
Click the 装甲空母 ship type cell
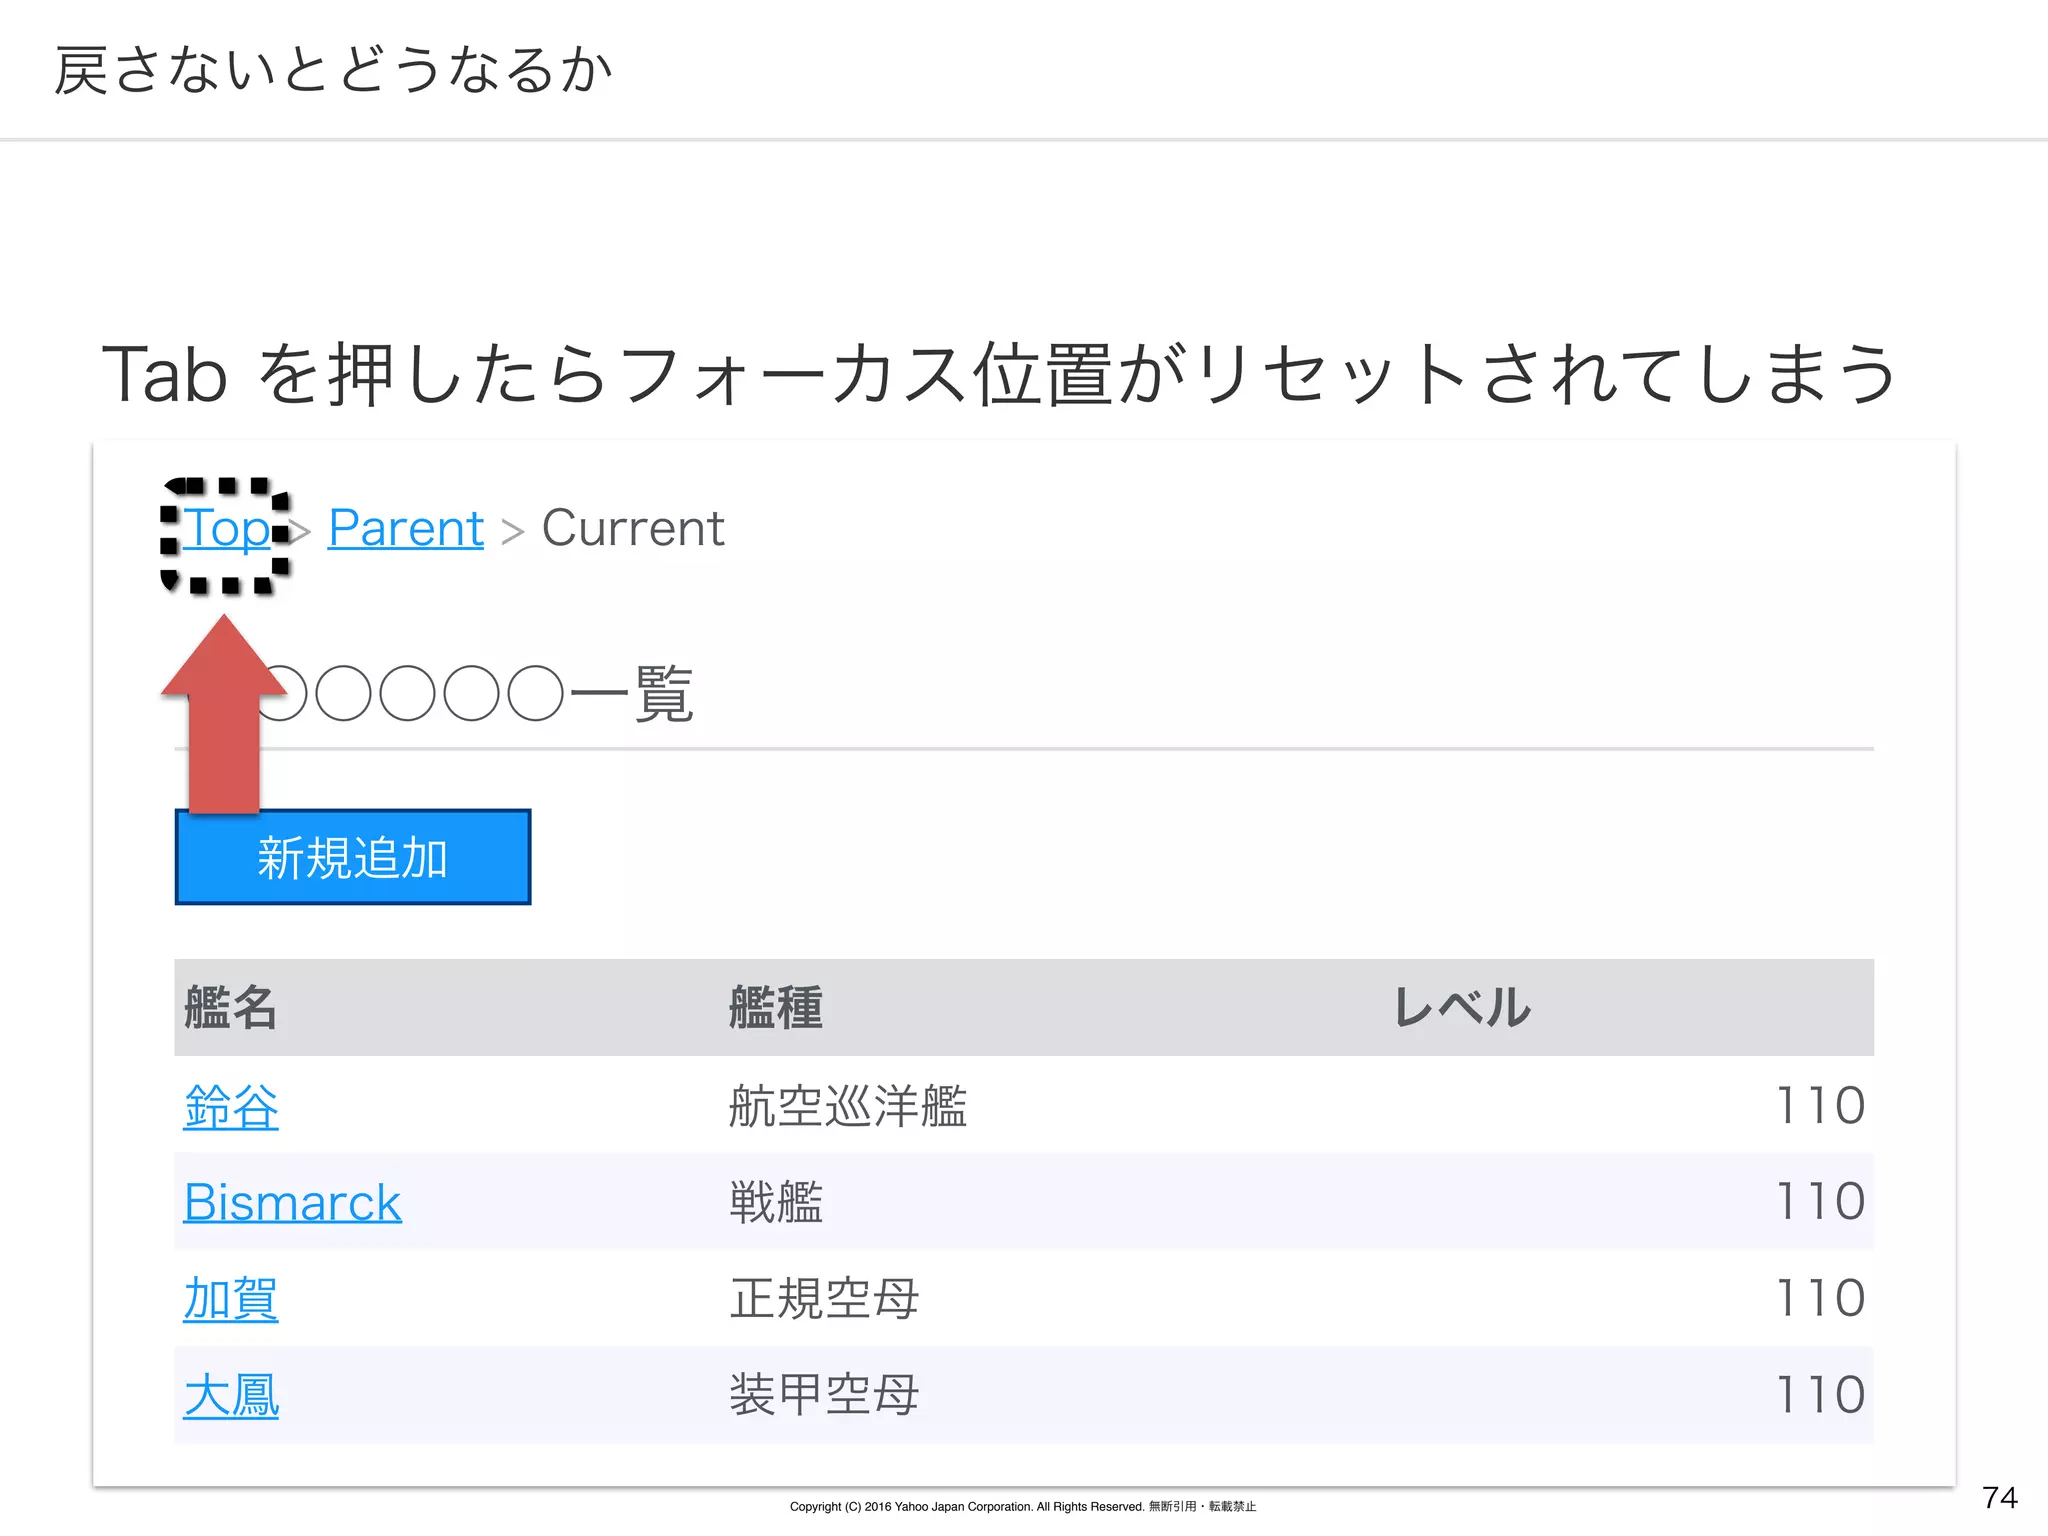[823, 1395]
